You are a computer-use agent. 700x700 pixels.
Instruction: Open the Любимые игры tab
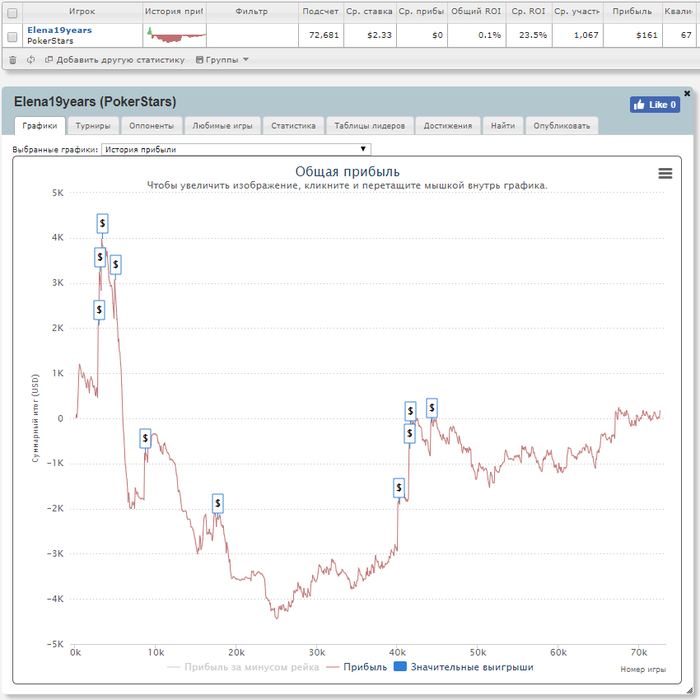[222, 126]
